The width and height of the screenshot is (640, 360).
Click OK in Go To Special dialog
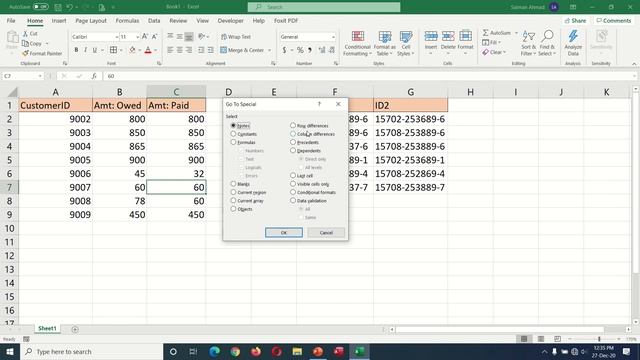pos(284,233)
